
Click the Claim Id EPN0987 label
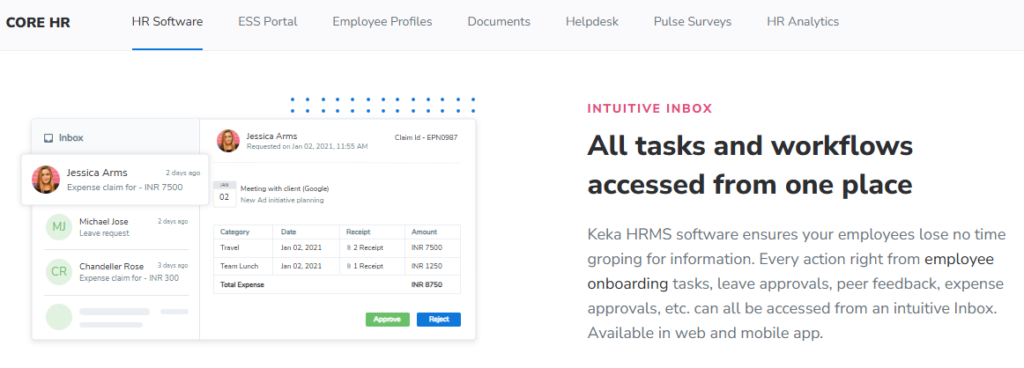click(x=426, y=138)
